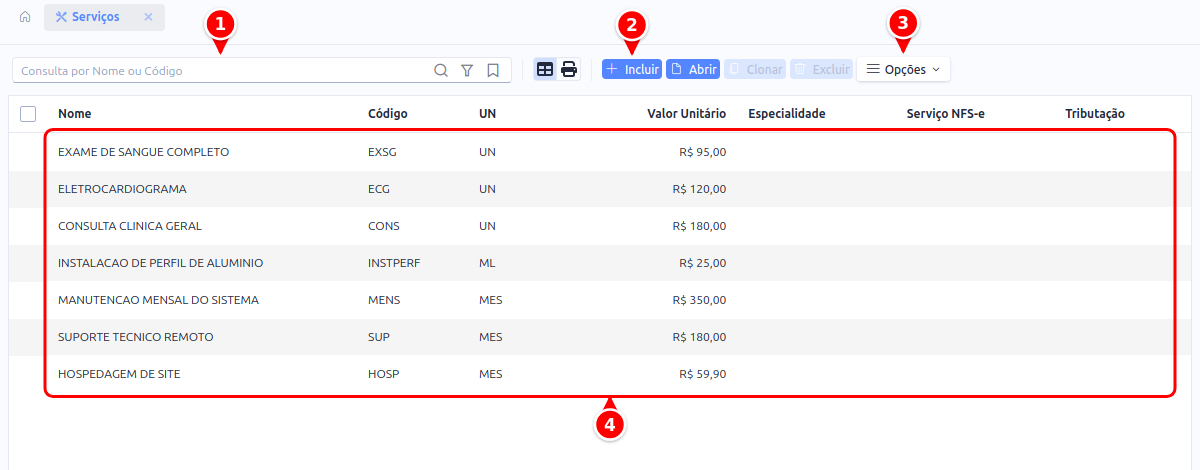This screenshot has height=470, width=1200.
Task: Click code cell SUP
Action: click(x=379, y=337)
